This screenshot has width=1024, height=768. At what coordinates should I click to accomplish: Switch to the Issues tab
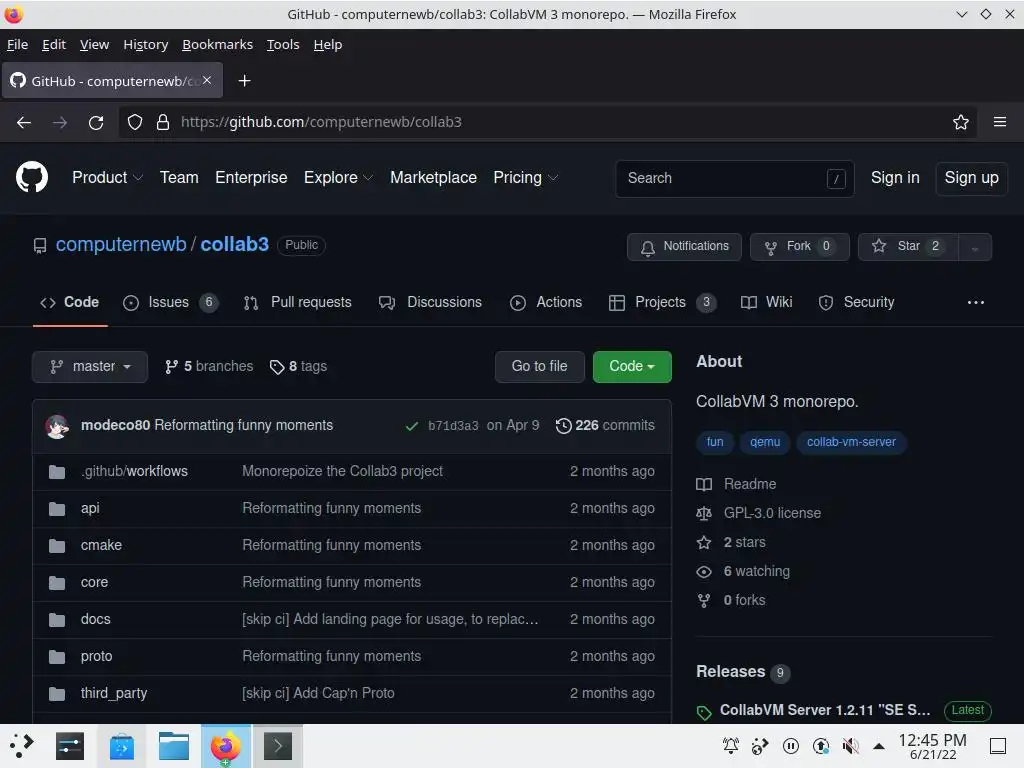[170, 302]
